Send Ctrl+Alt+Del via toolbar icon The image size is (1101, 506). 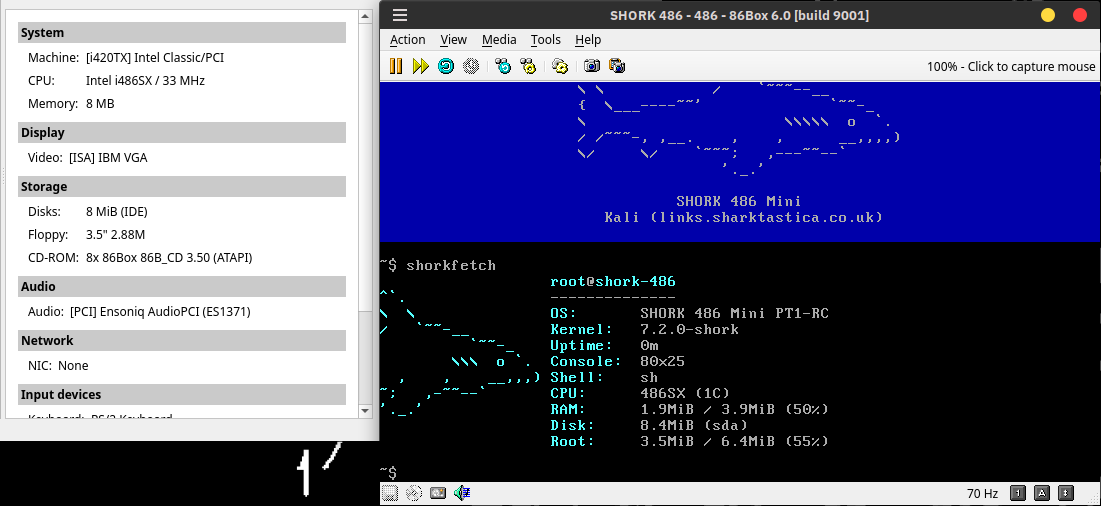pyautogui.click(x=503, y=66)
